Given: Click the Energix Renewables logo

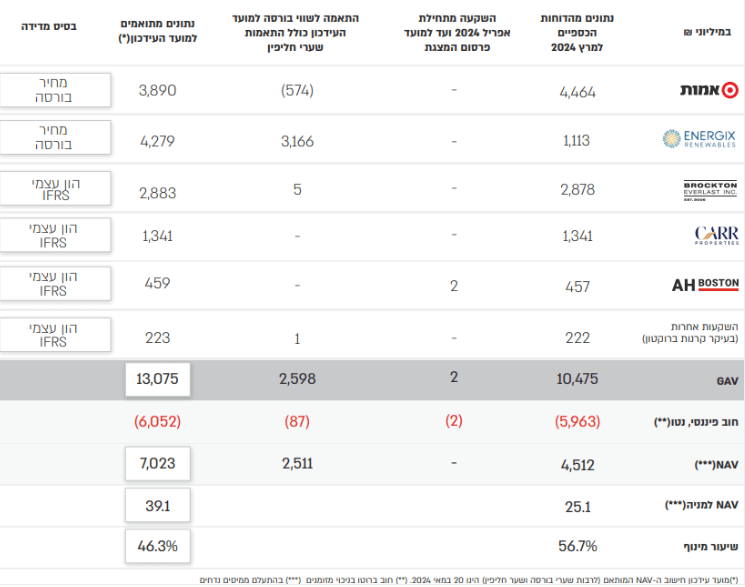Looking at the screenshot, I should 699,139.
